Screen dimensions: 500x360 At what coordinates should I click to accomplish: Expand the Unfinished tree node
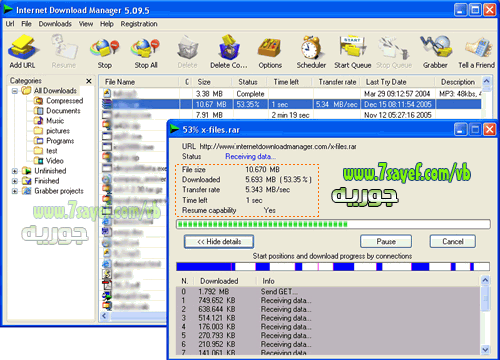coord(15,171)
